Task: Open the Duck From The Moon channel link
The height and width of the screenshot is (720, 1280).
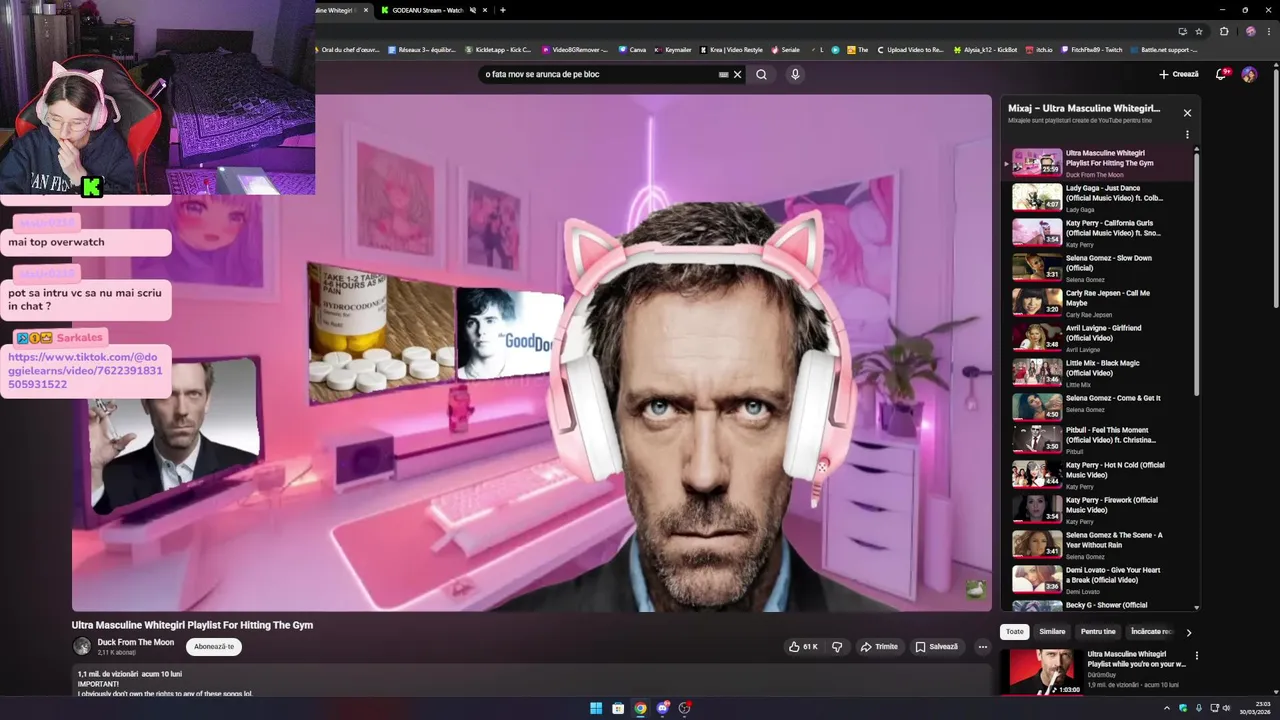Action: coord(135,642)
